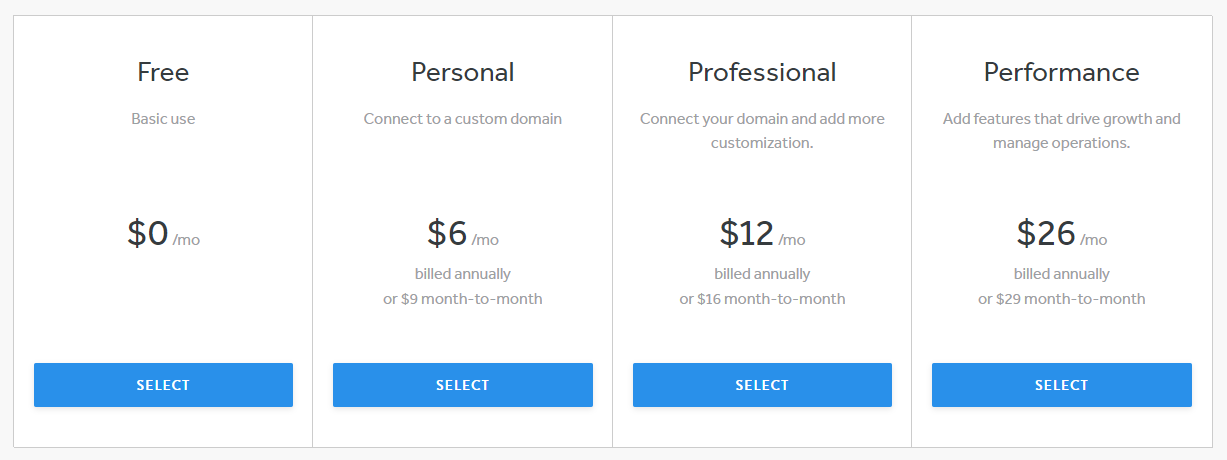Click the $6 /mo price
Screen dimensions: 1227x460
(463, 233)
